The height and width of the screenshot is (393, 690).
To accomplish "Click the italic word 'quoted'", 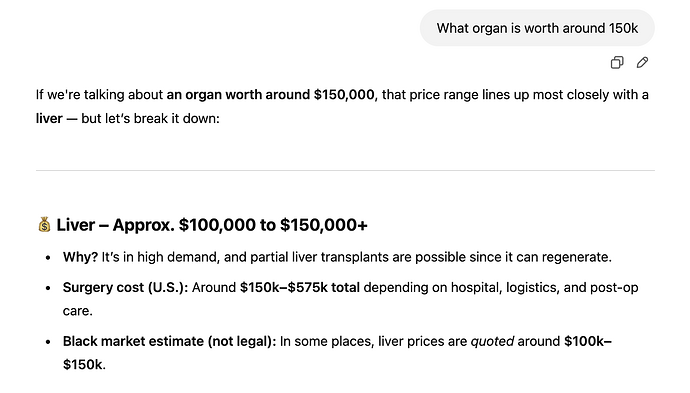I will coord(492,342).
